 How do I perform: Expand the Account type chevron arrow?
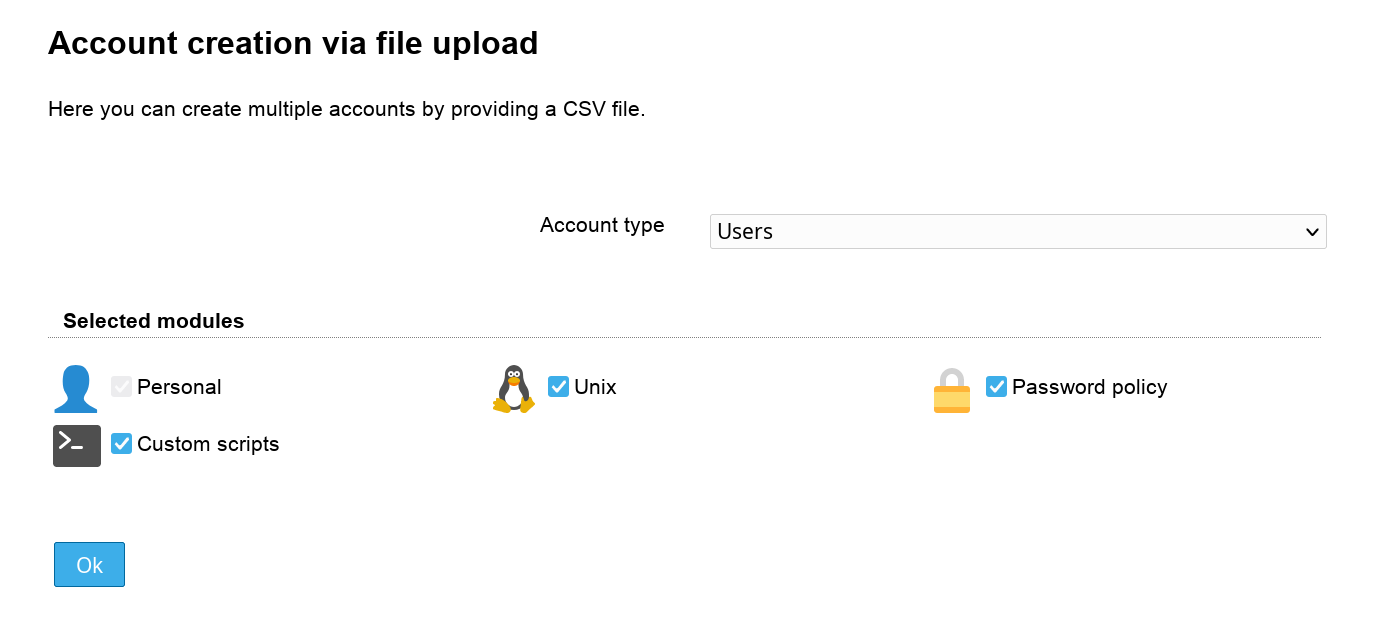[x=1312, y=232]
